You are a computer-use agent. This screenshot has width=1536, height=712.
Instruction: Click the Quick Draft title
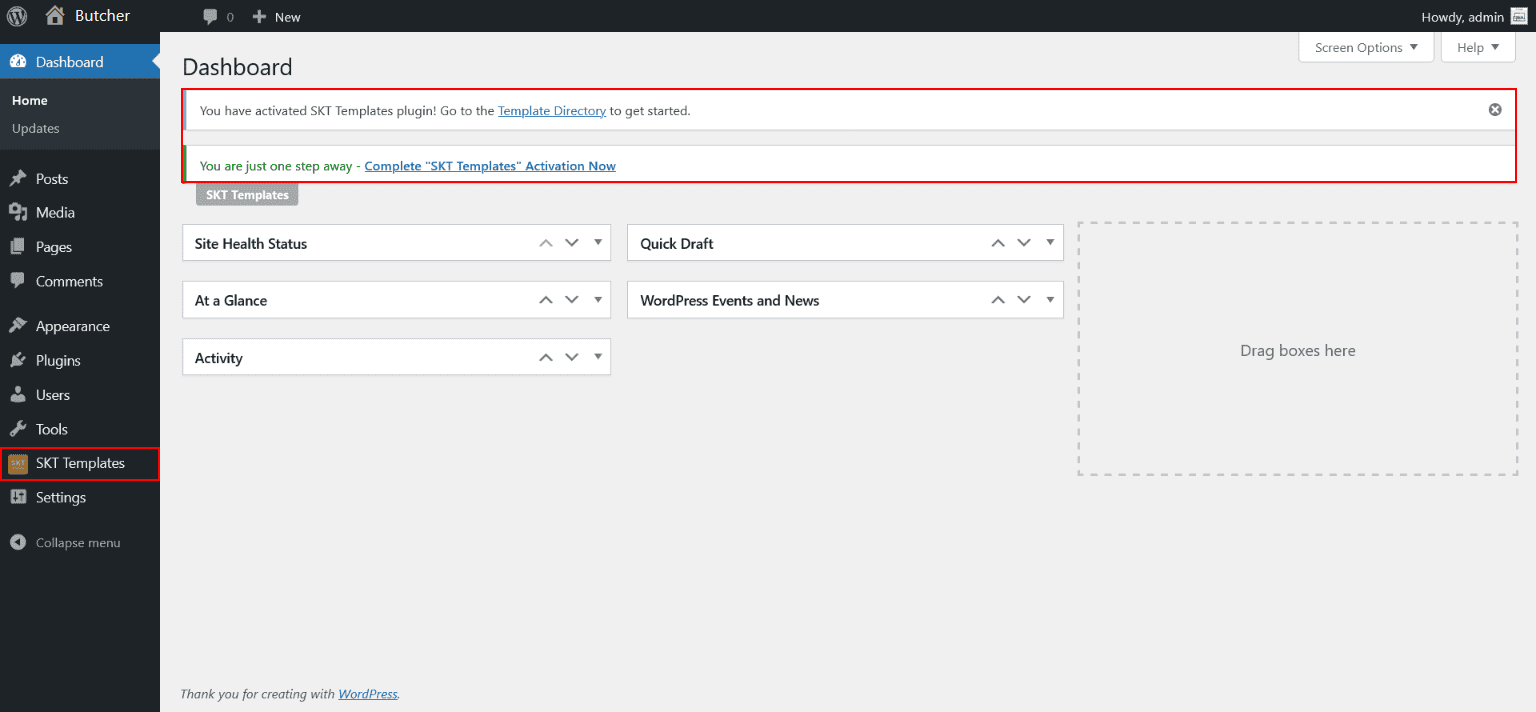(677, 244)
